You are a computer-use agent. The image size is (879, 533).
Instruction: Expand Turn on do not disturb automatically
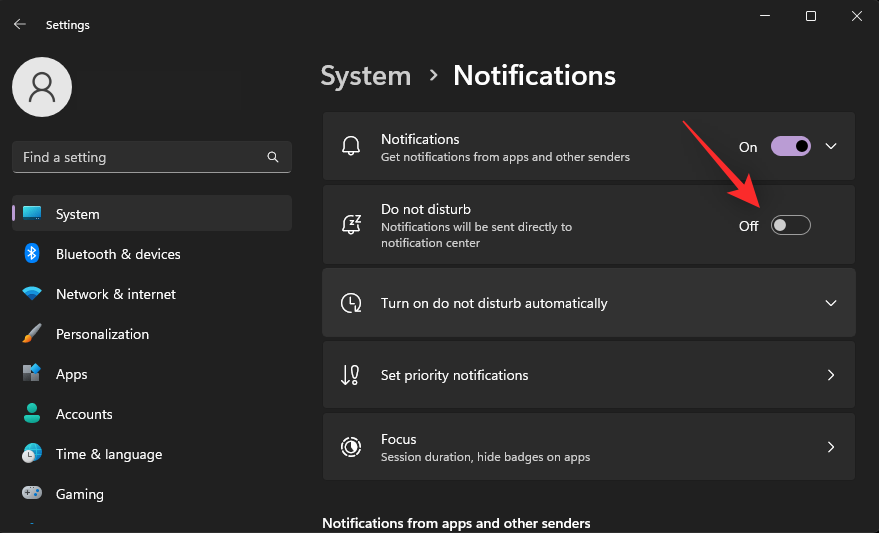[831, 303]
